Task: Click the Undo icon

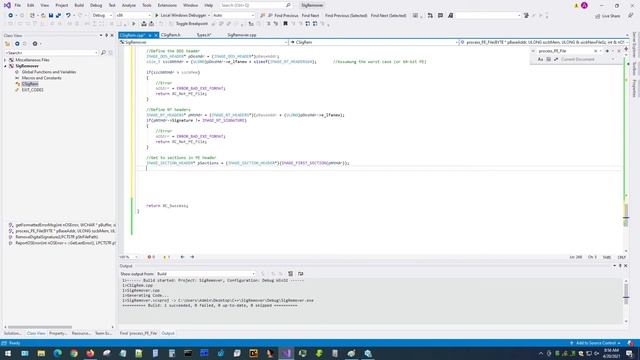Action: 68,16
